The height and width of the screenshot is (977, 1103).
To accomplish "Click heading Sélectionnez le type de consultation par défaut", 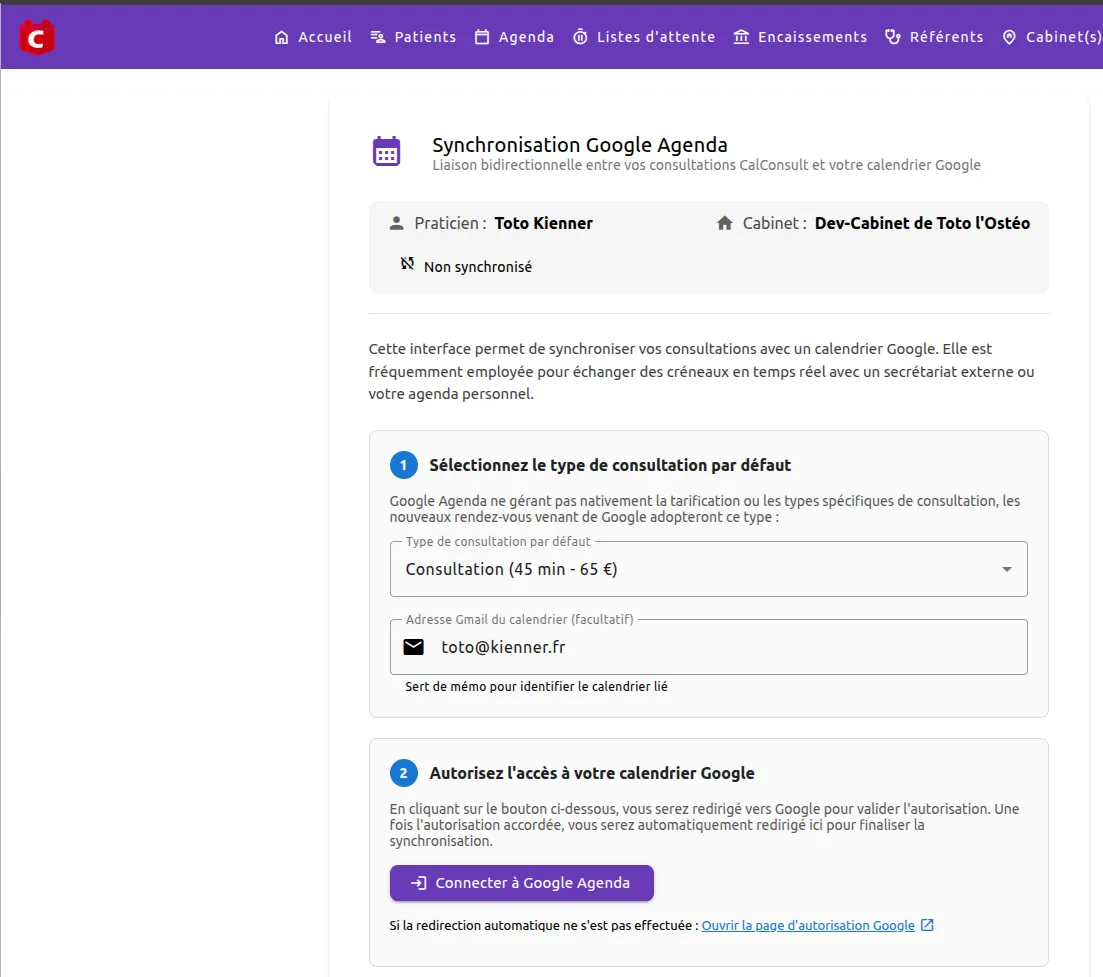I will point(610,466).
